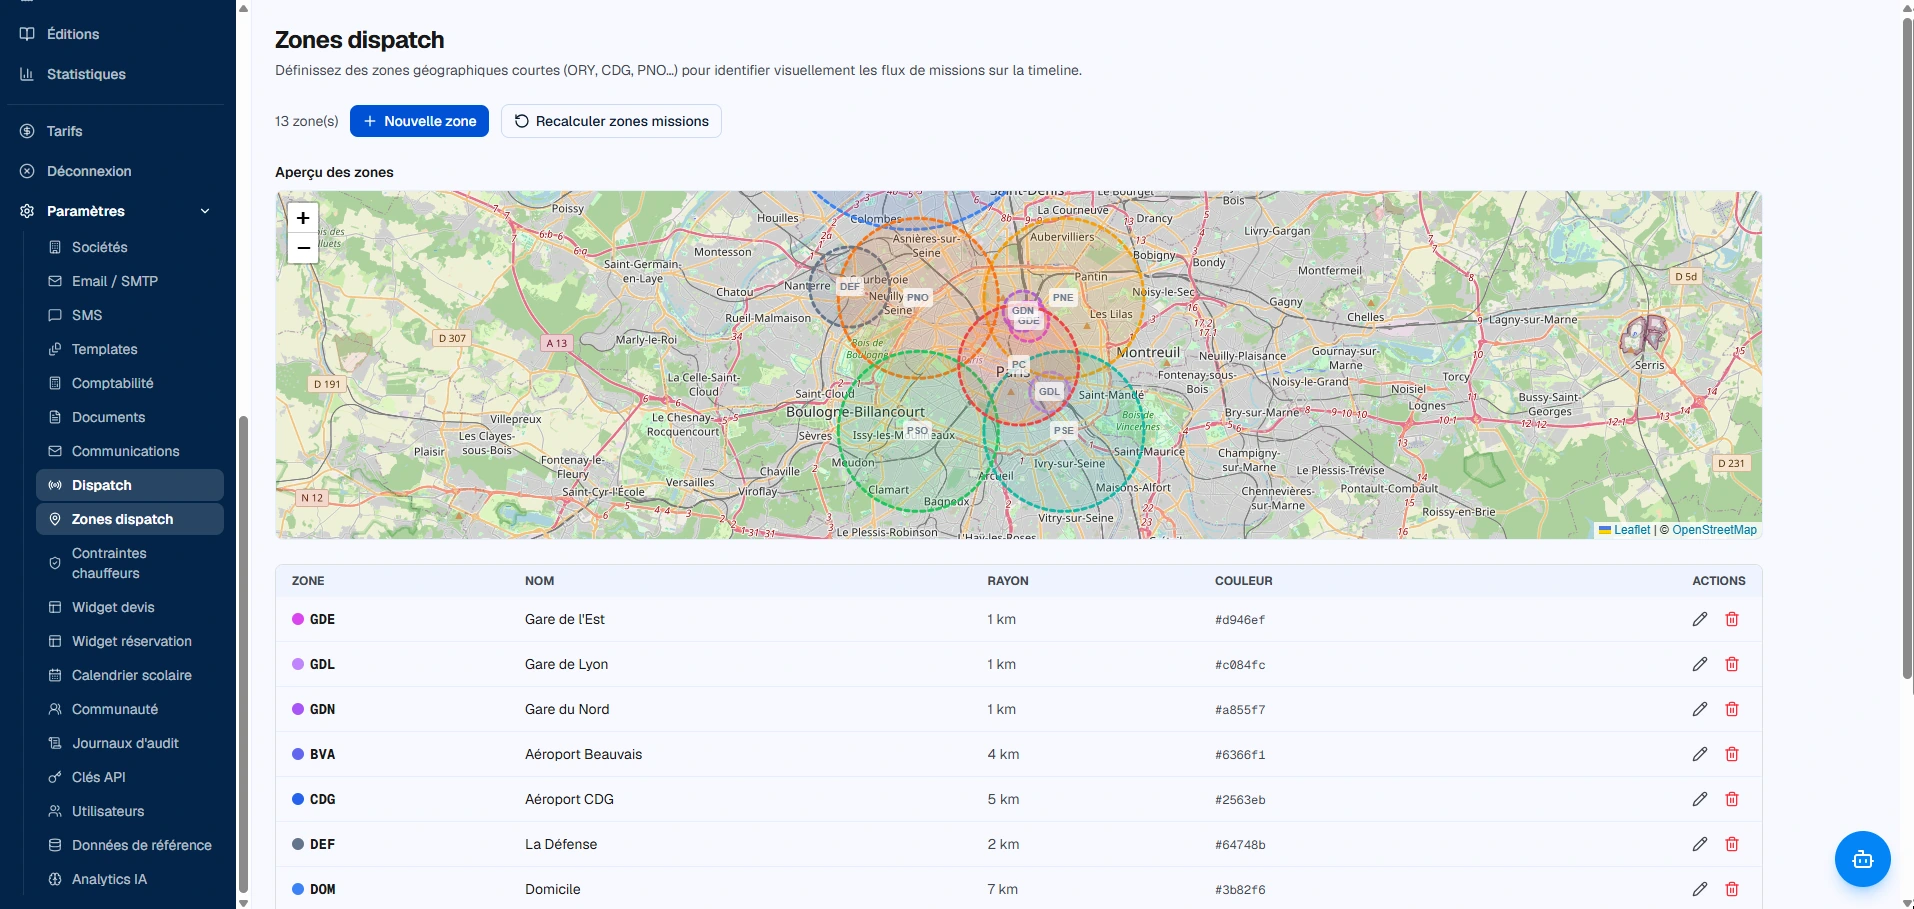1914x909 pixels.
Task: Edit the CDG airport zone
Action: click(1699, 799)
